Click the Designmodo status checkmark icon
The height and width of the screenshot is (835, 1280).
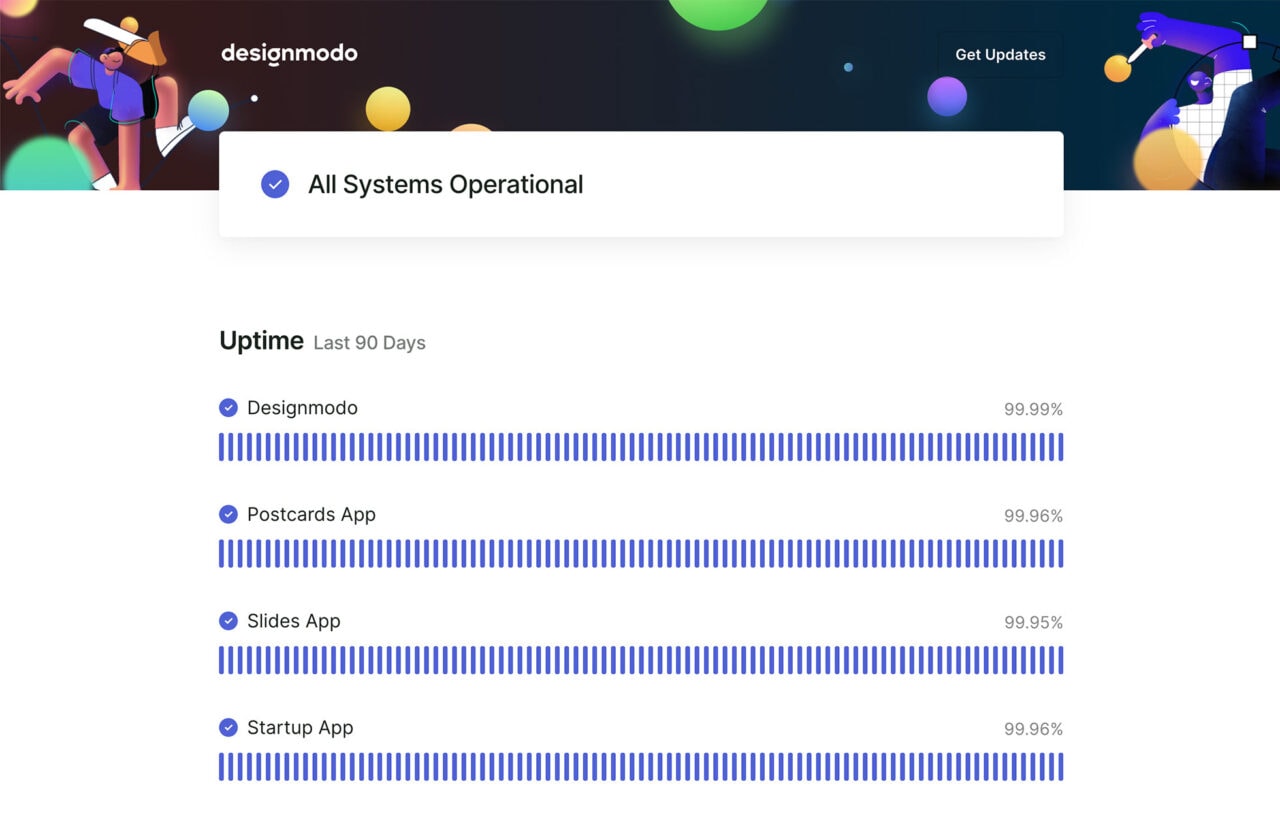point(228,407)
